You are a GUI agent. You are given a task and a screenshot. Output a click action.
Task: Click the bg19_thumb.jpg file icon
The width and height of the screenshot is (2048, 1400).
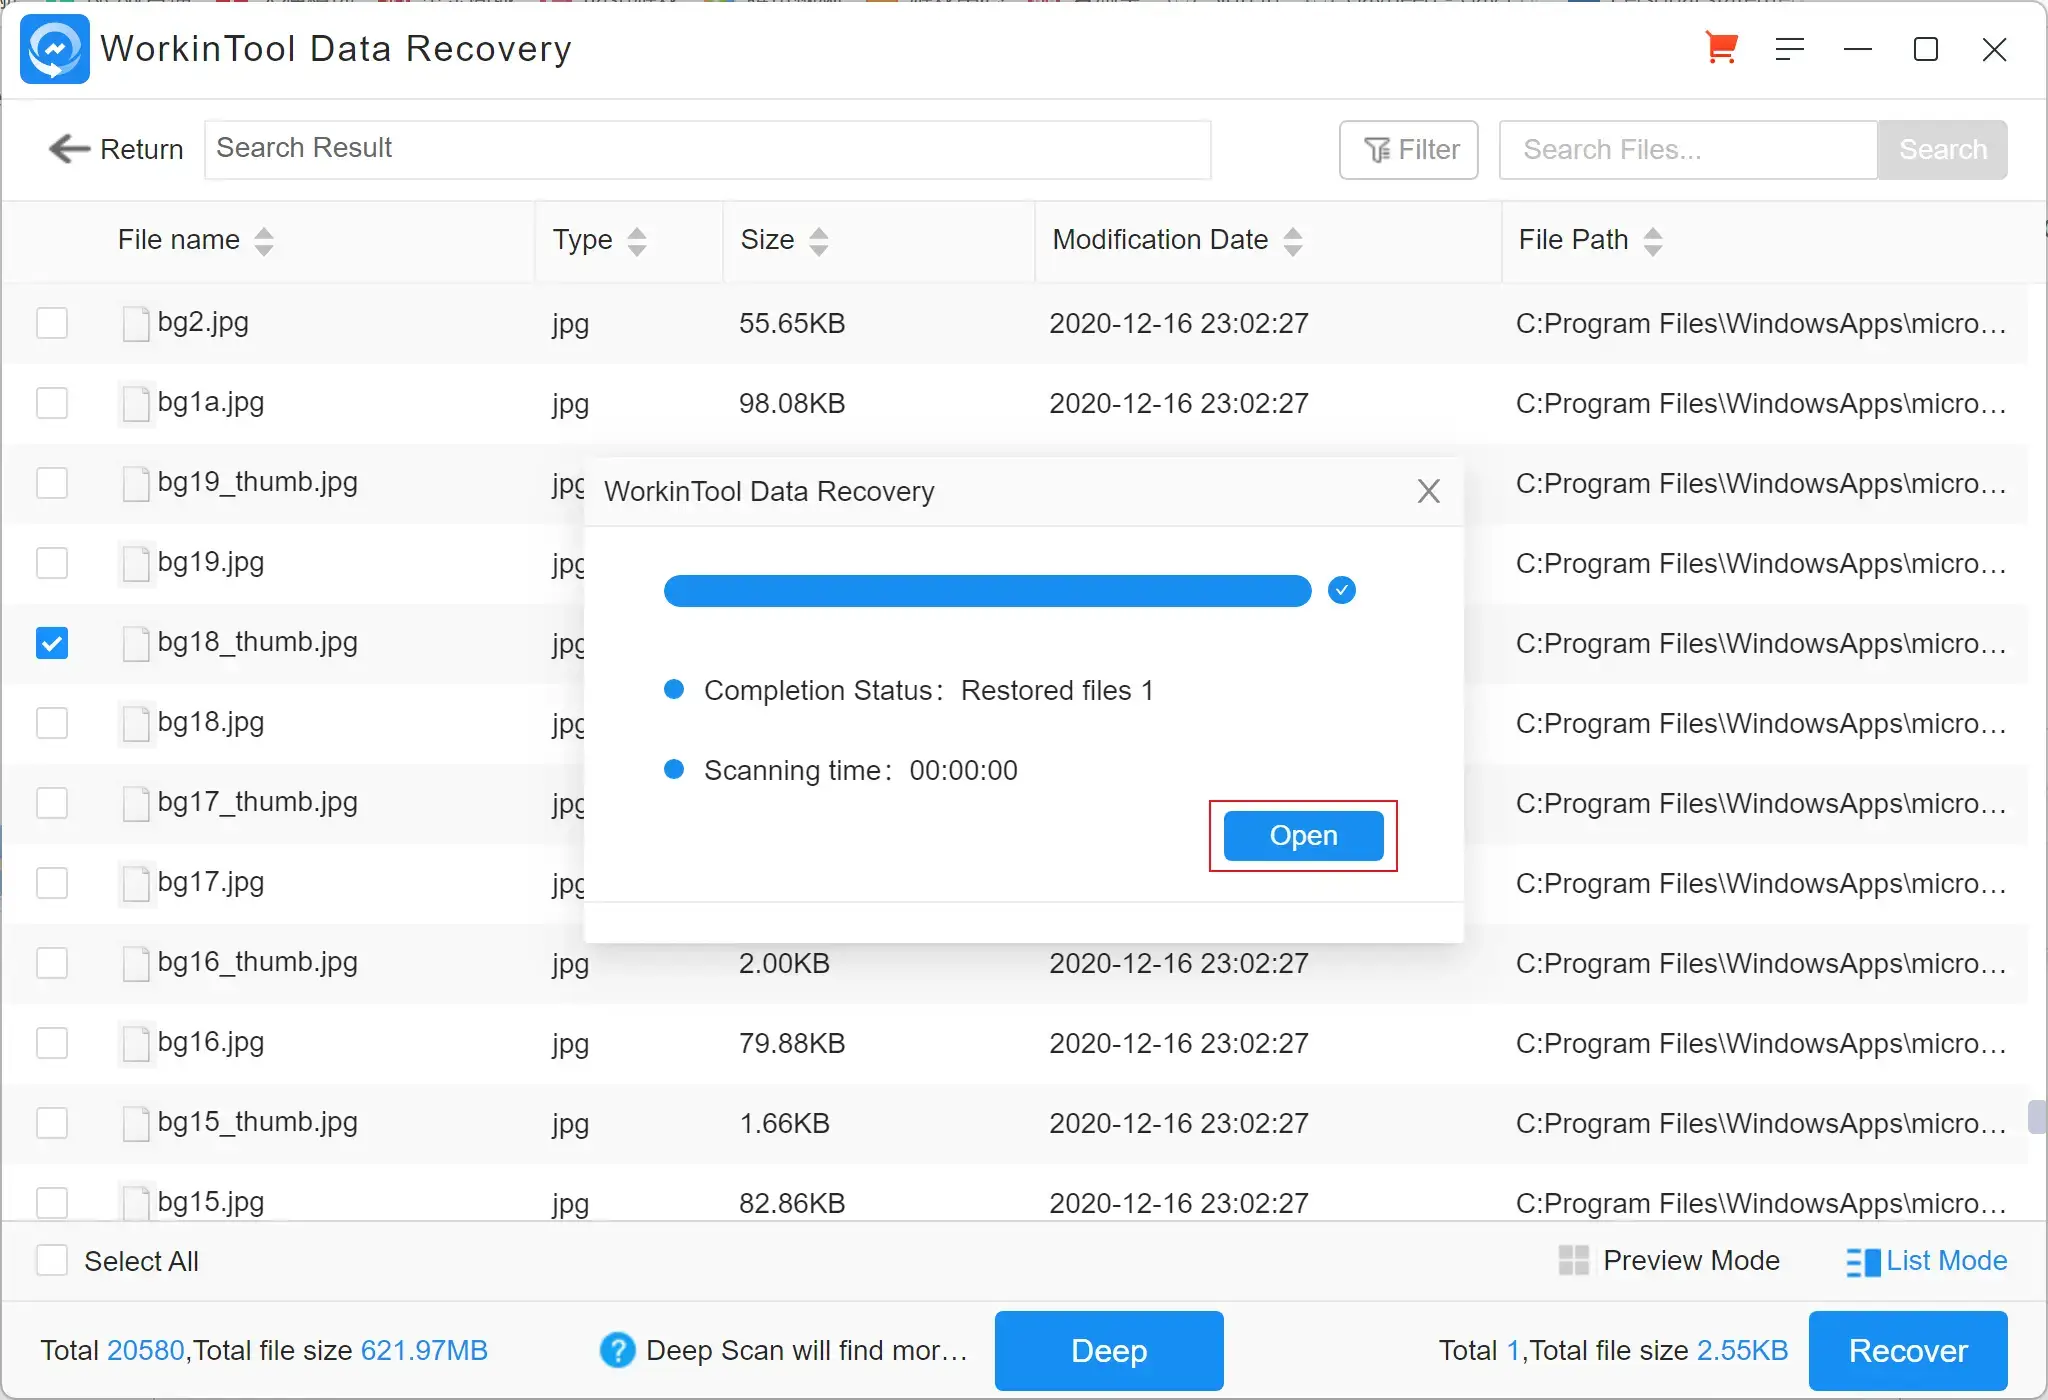pyautogui.click(x=136, y=484)
